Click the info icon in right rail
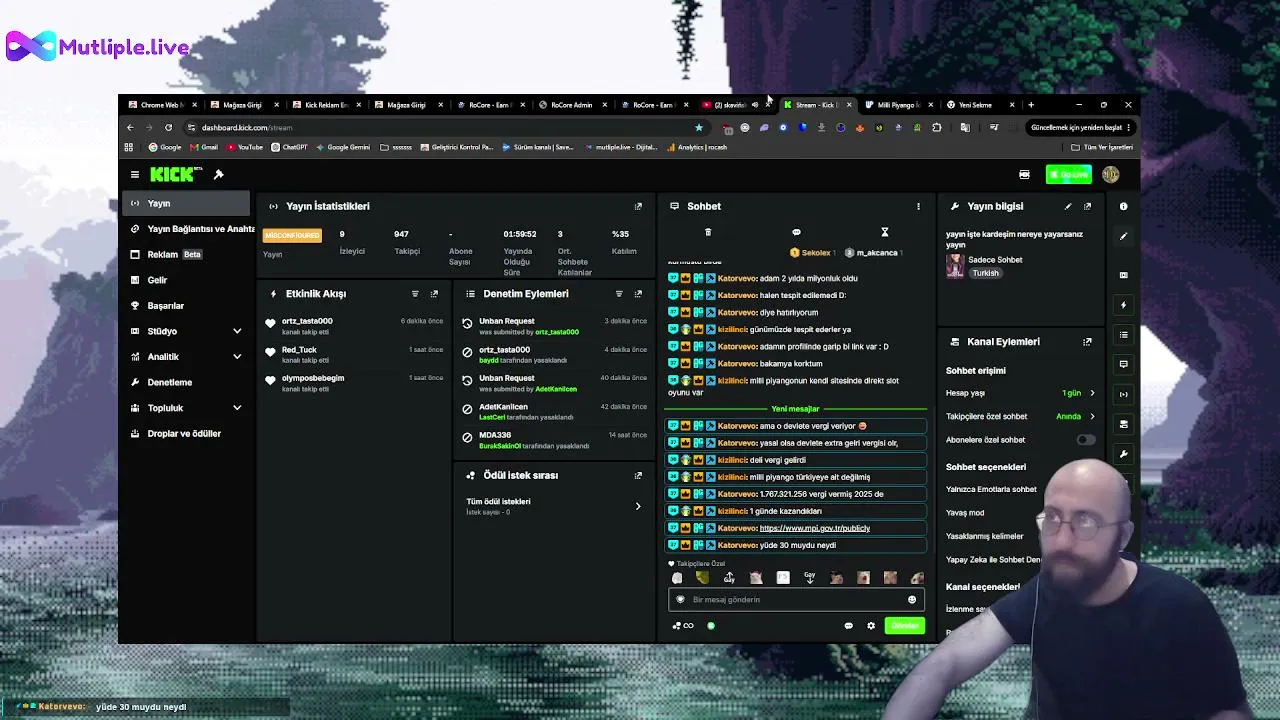Image resolution: width=1280 pixels, height=720 pixels. [1123, 207]
